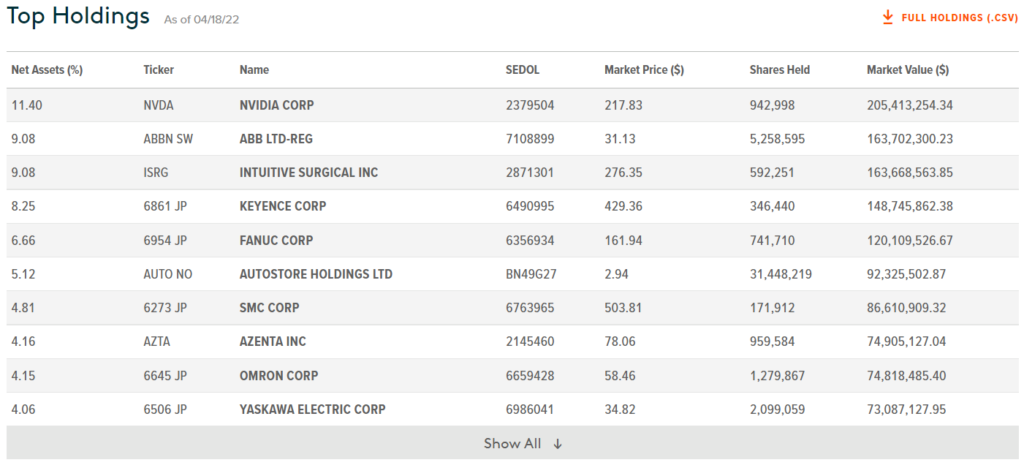The image size is (1024, 468).
Task: Click the Show All down arrow icon
Action: (558, 444)
